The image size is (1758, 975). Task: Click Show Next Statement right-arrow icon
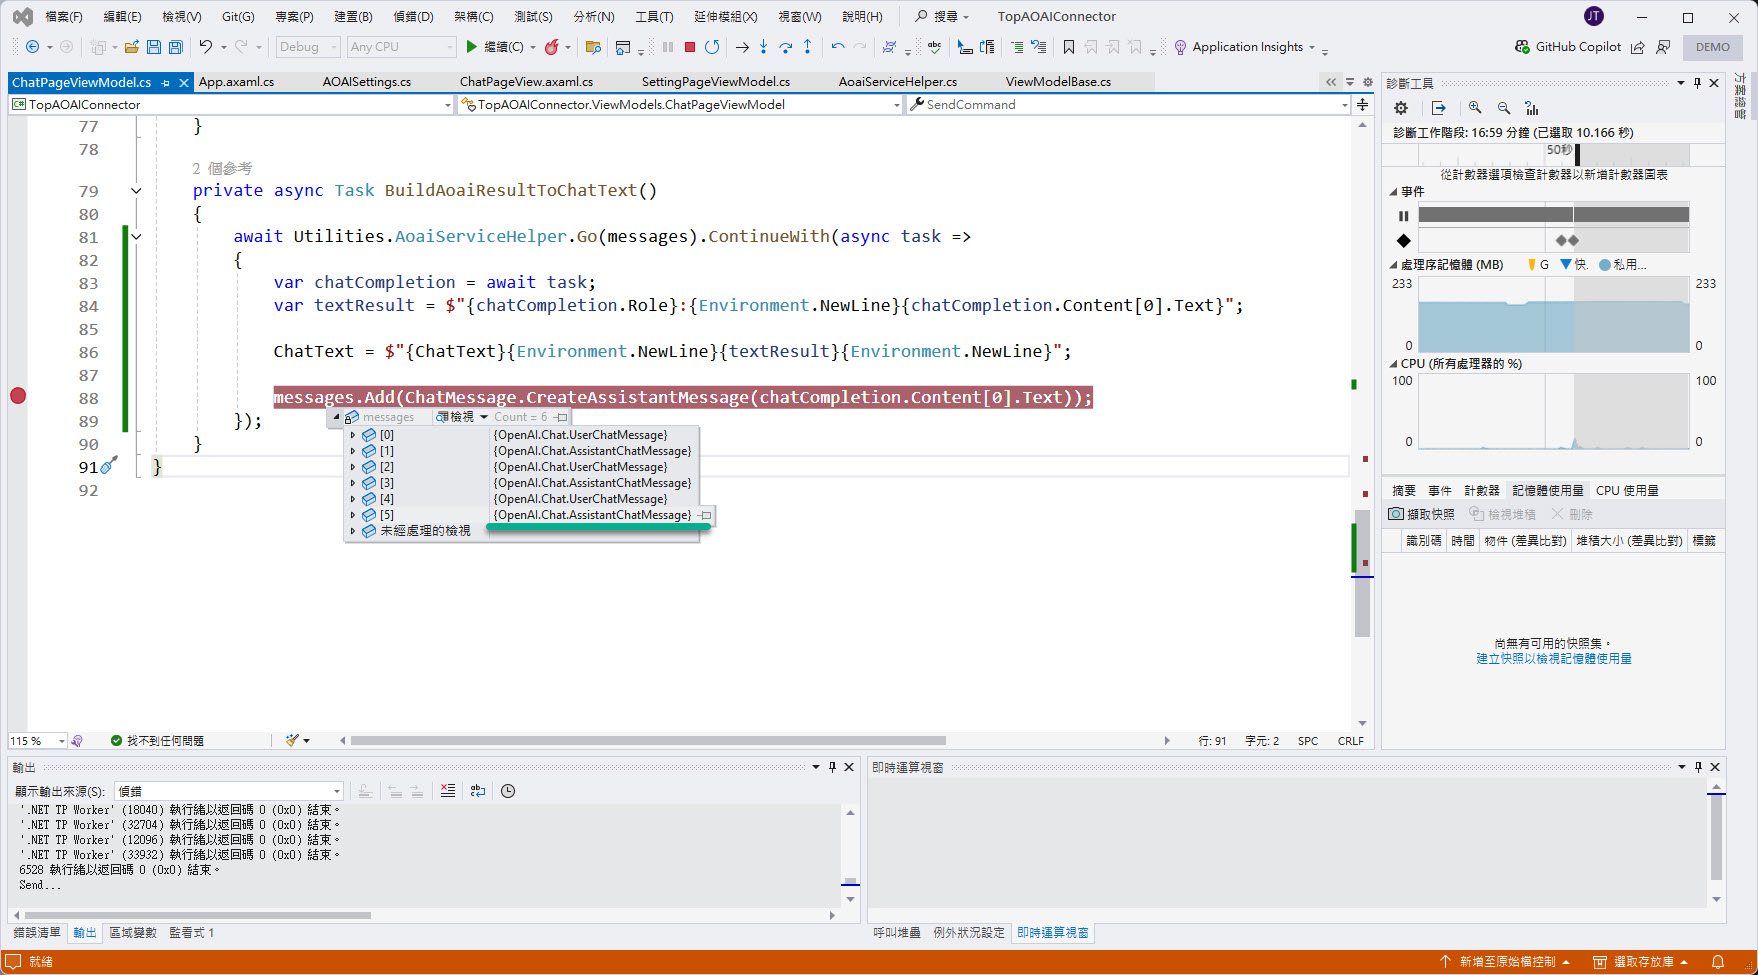[741, 47]
